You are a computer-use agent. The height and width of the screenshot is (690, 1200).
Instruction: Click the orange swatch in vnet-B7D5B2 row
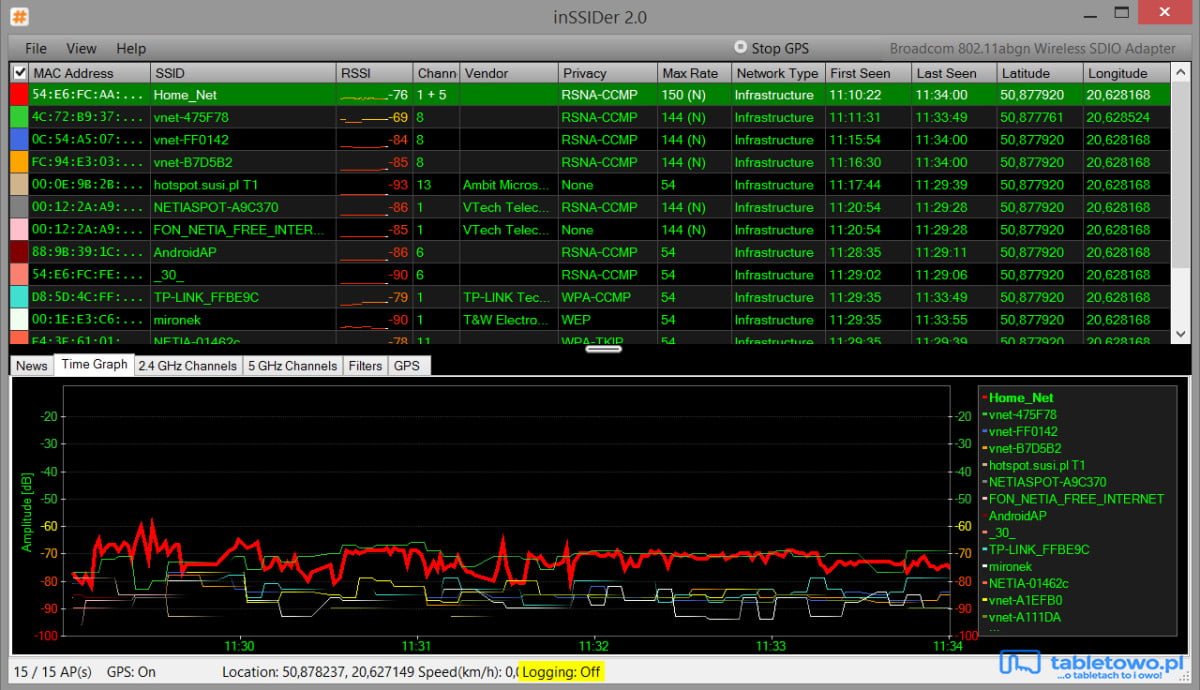(x=19, y=162)
